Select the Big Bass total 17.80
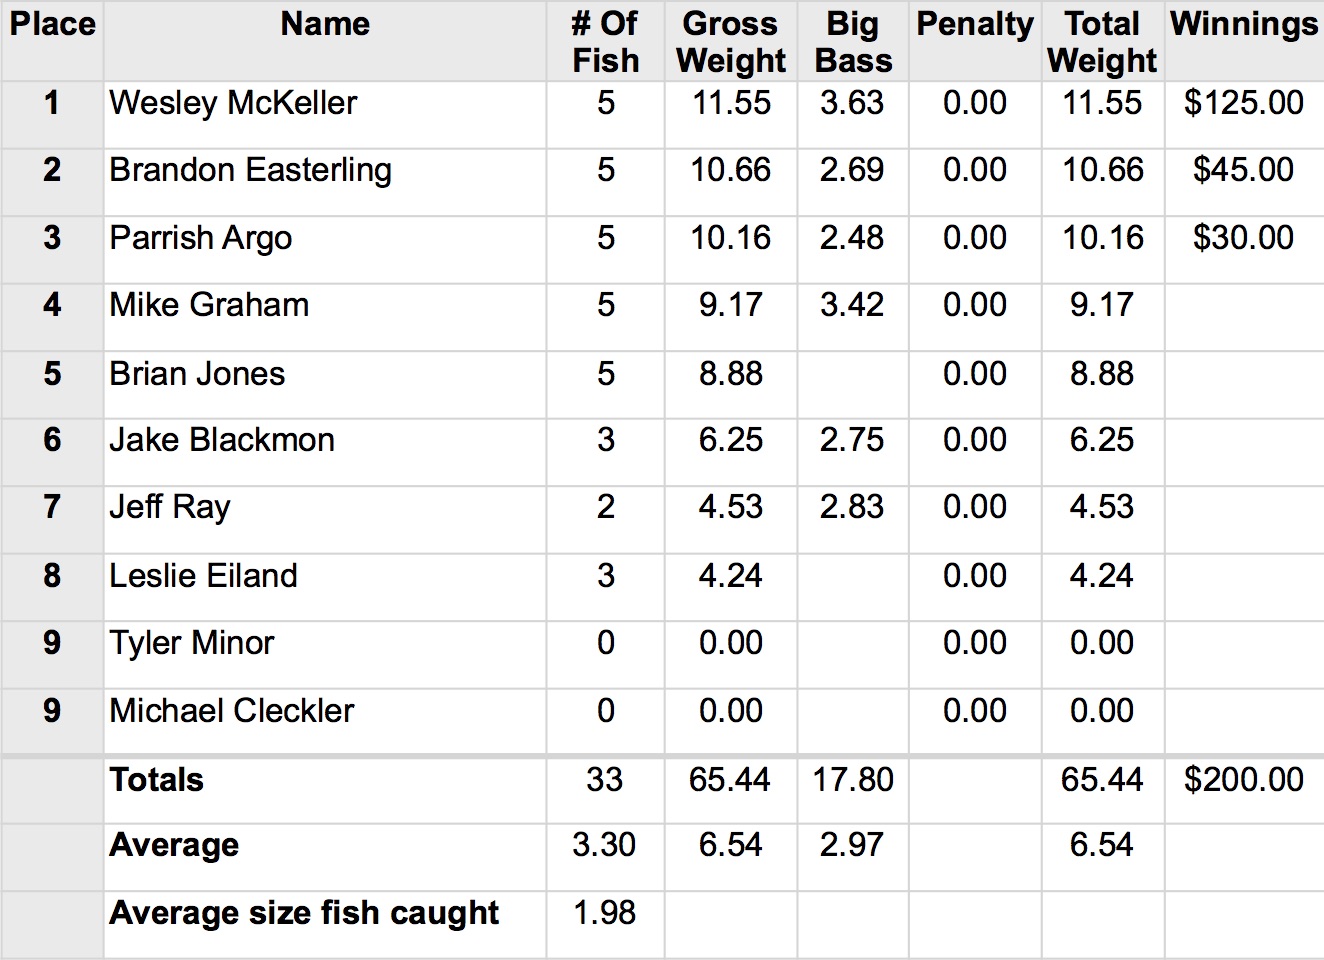This screenshot has width=1324, height=960. (x=852, y=780)
